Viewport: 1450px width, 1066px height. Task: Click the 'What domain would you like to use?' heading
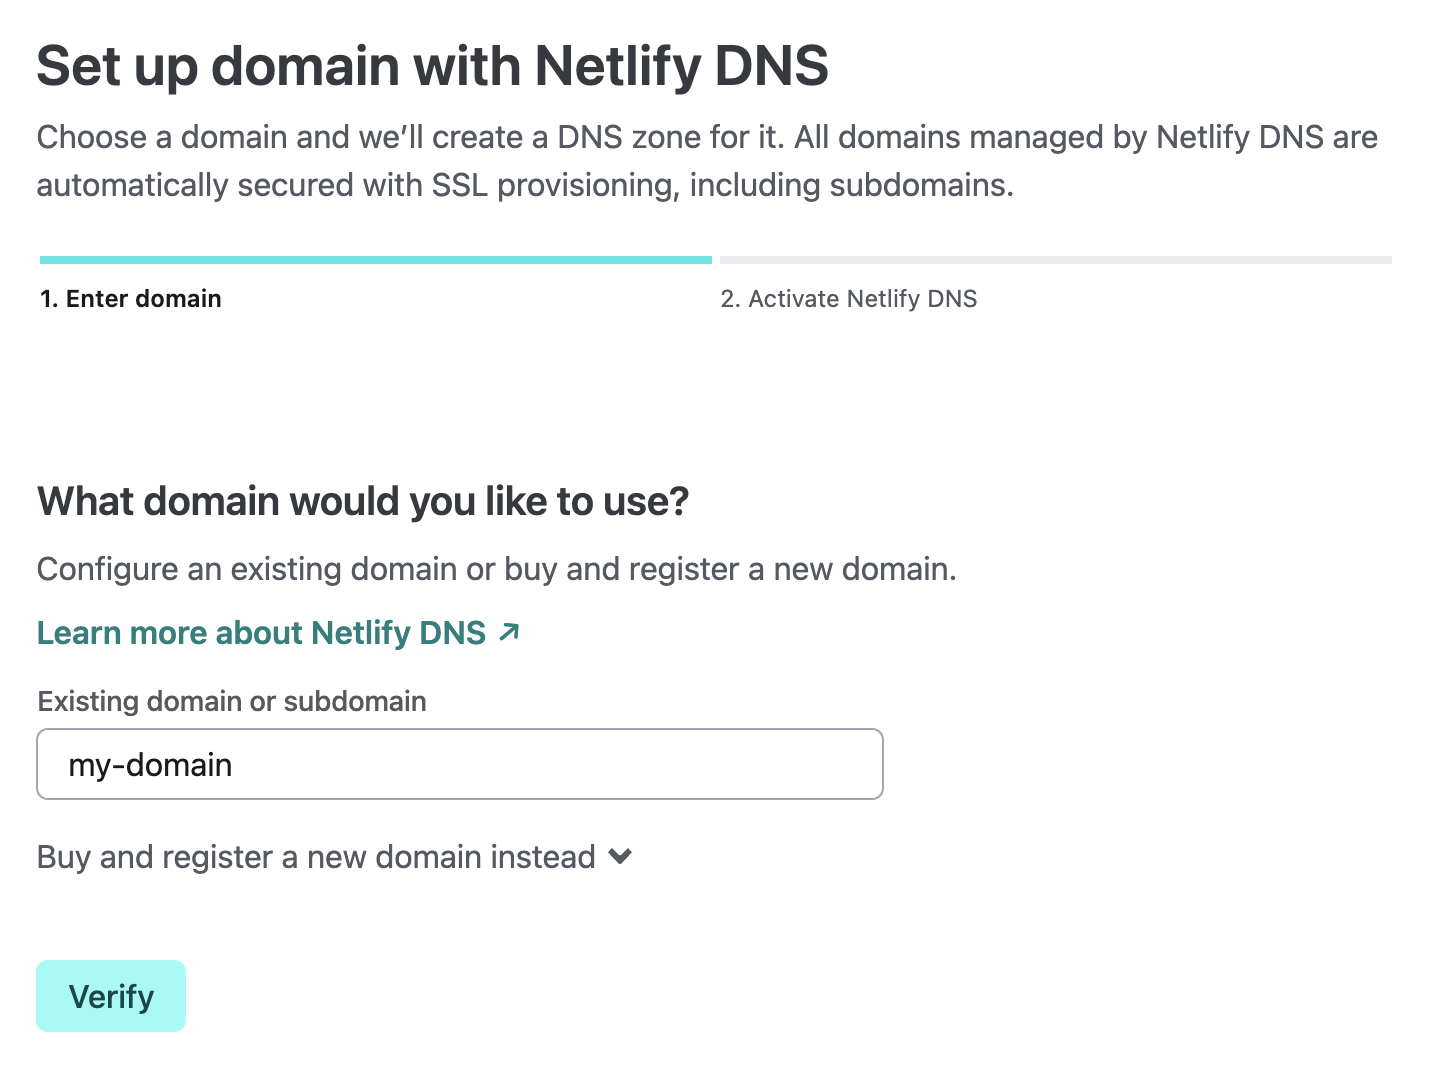tap(363, 502)
